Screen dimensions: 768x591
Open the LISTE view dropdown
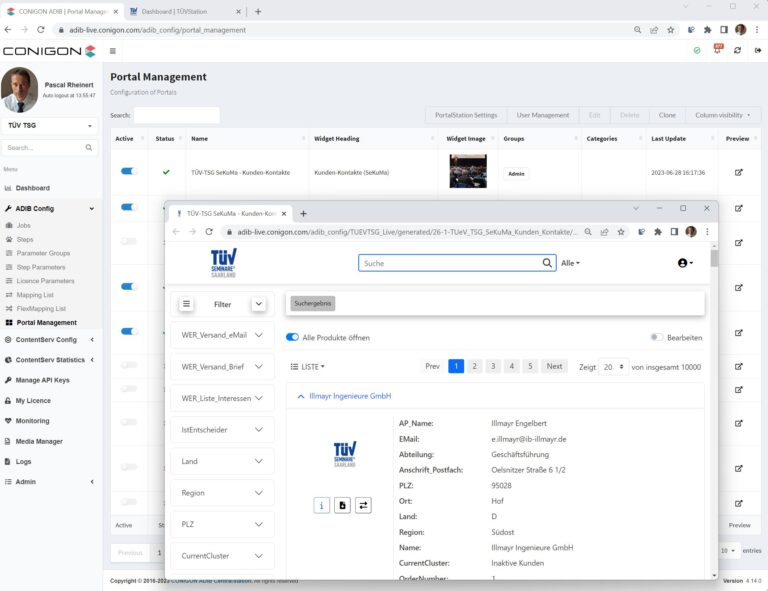coord(308,366)
